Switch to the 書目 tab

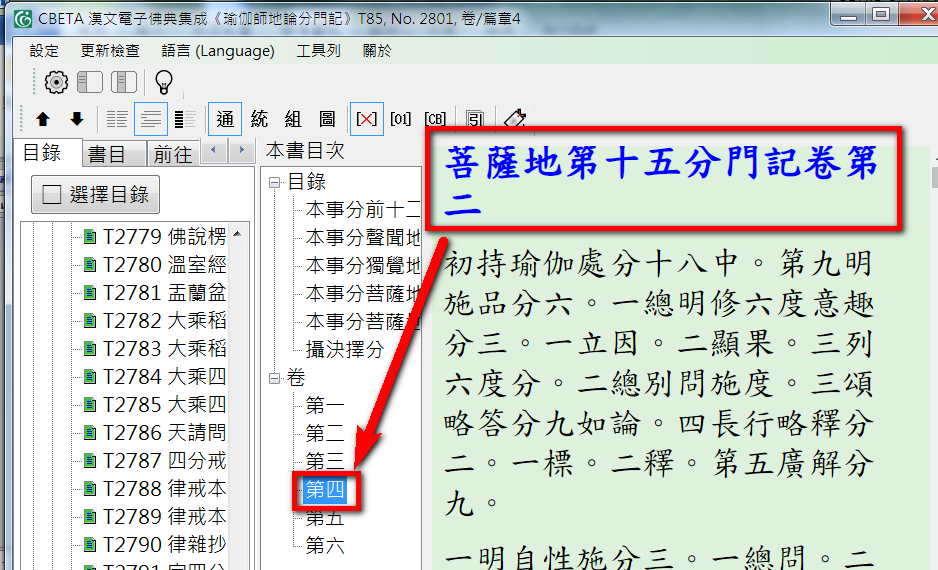[107, 154]
